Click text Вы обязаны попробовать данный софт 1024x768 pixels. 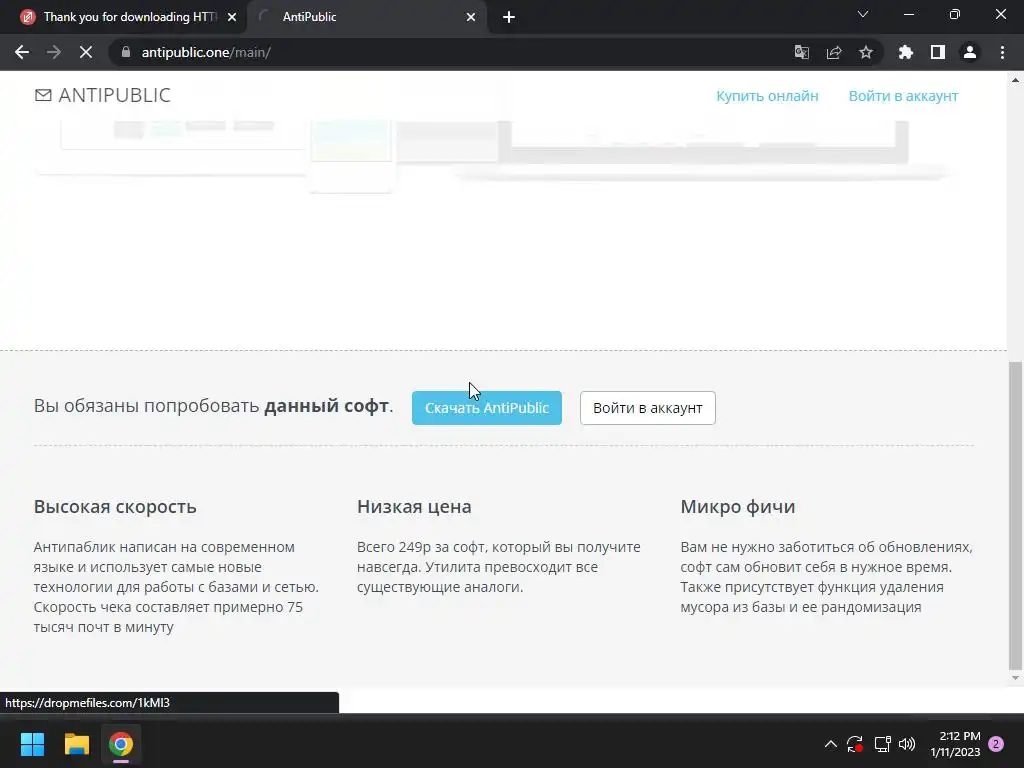tap(214, 406)
